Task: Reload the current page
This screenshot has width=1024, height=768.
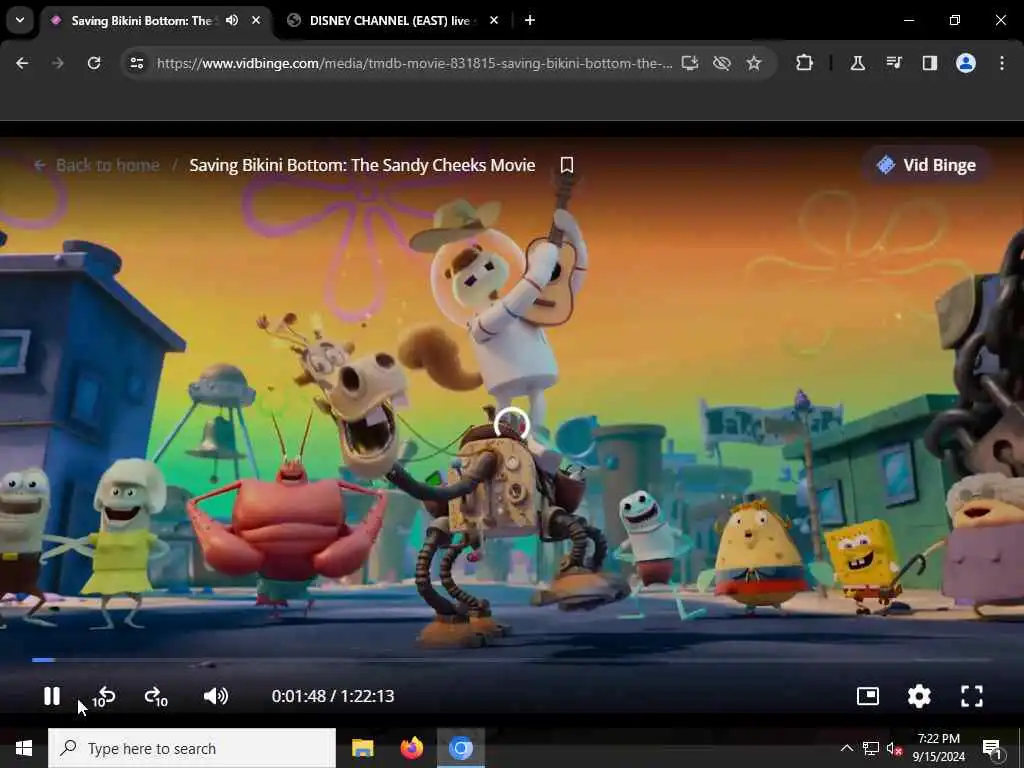Action: pos(94,63)
